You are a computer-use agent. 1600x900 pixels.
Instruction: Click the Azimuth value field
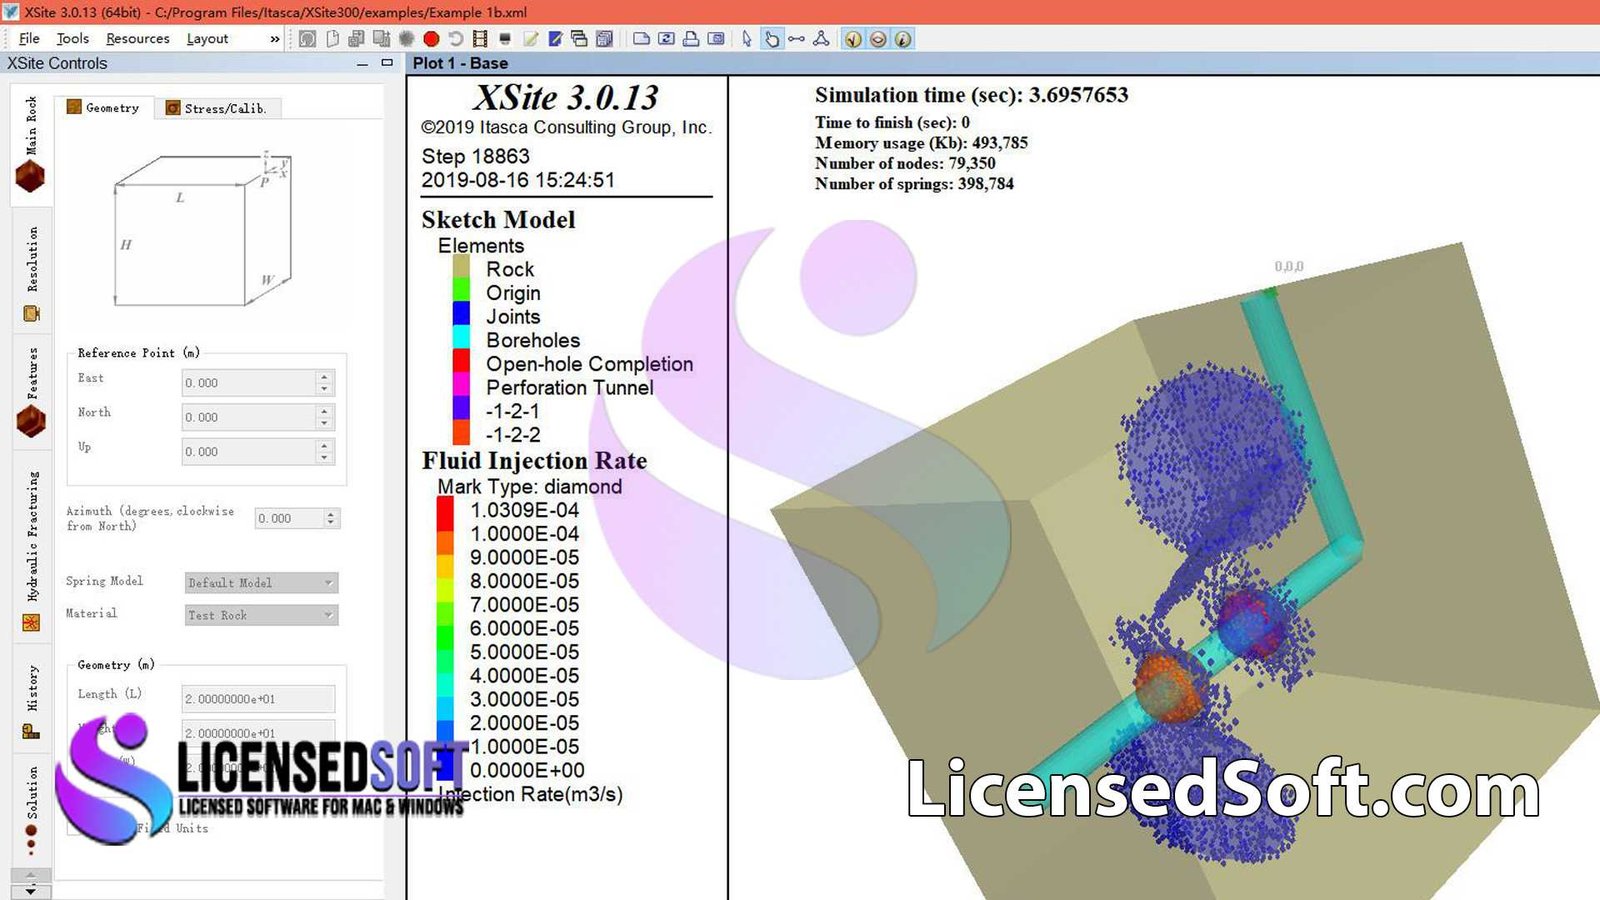(x=289, y=518)
